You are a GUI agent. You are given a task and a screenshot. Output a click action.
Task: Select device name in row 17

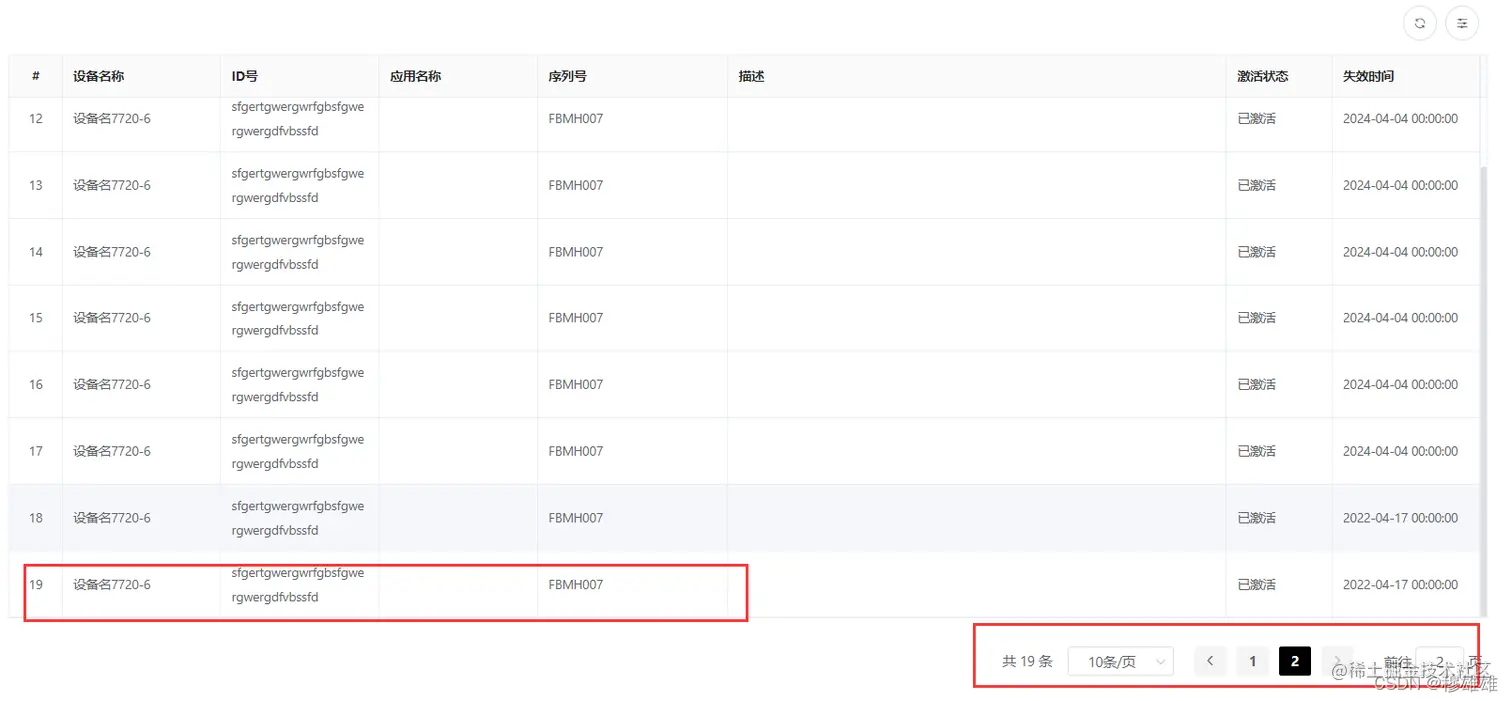coord(112,451)
